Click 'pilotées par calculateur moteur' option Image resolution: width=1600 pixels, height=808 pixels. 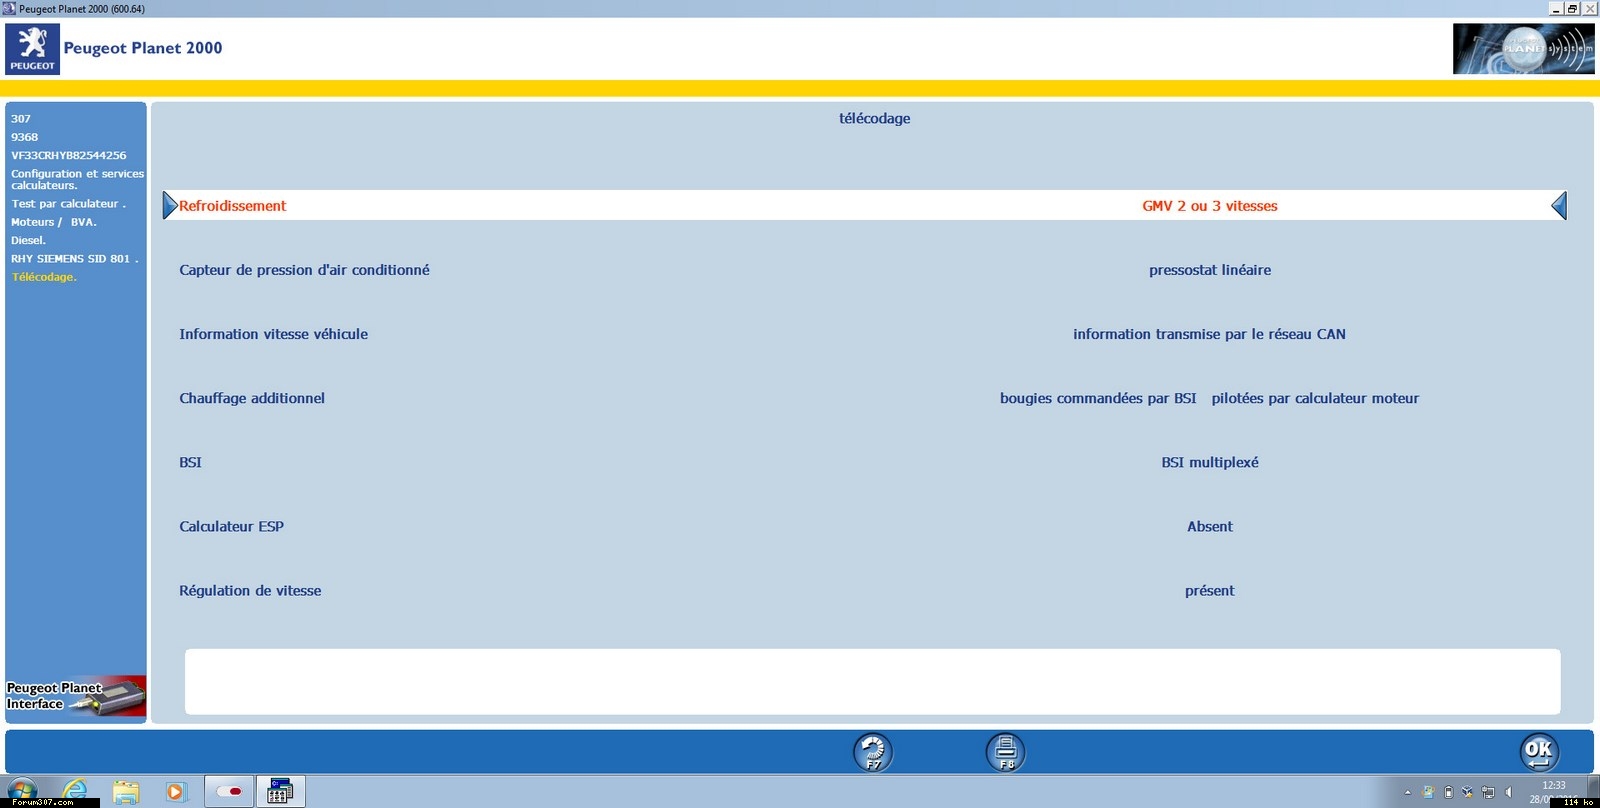[x=1314, y=398]
